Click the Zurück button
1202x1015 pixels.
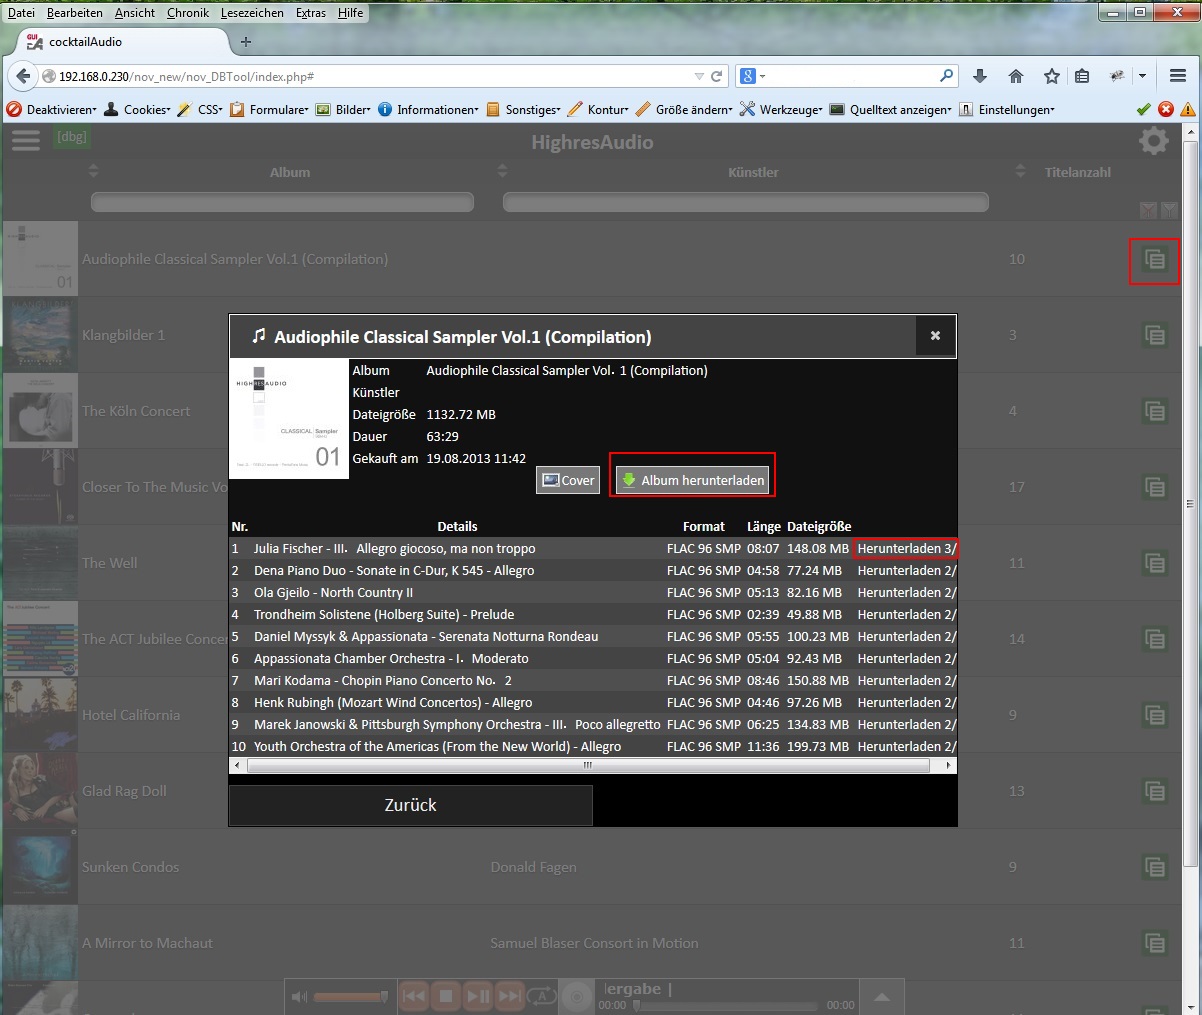coord(411,805)
